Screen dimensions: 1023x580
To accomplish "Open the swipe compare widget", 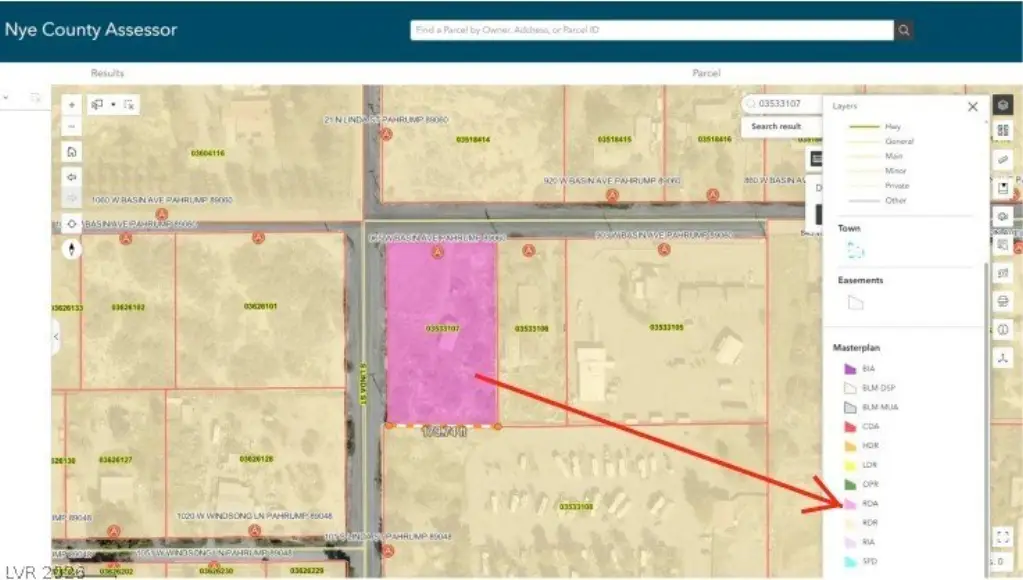I will [1003, 329].
